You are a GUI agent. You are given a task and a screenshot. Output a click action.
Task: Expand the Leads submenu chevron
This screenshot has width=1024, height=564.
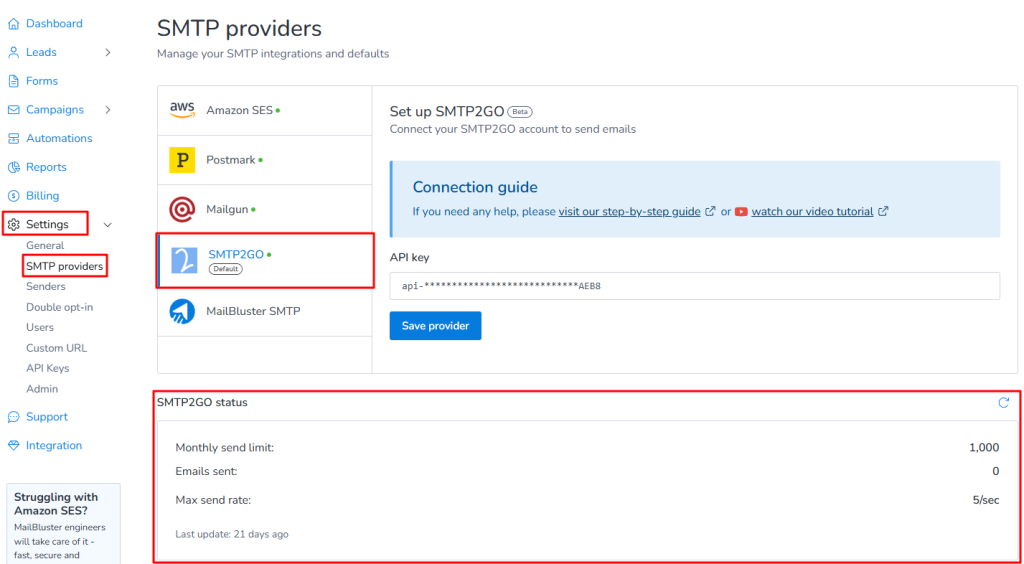pyautogui.click(x=108, y=52)
